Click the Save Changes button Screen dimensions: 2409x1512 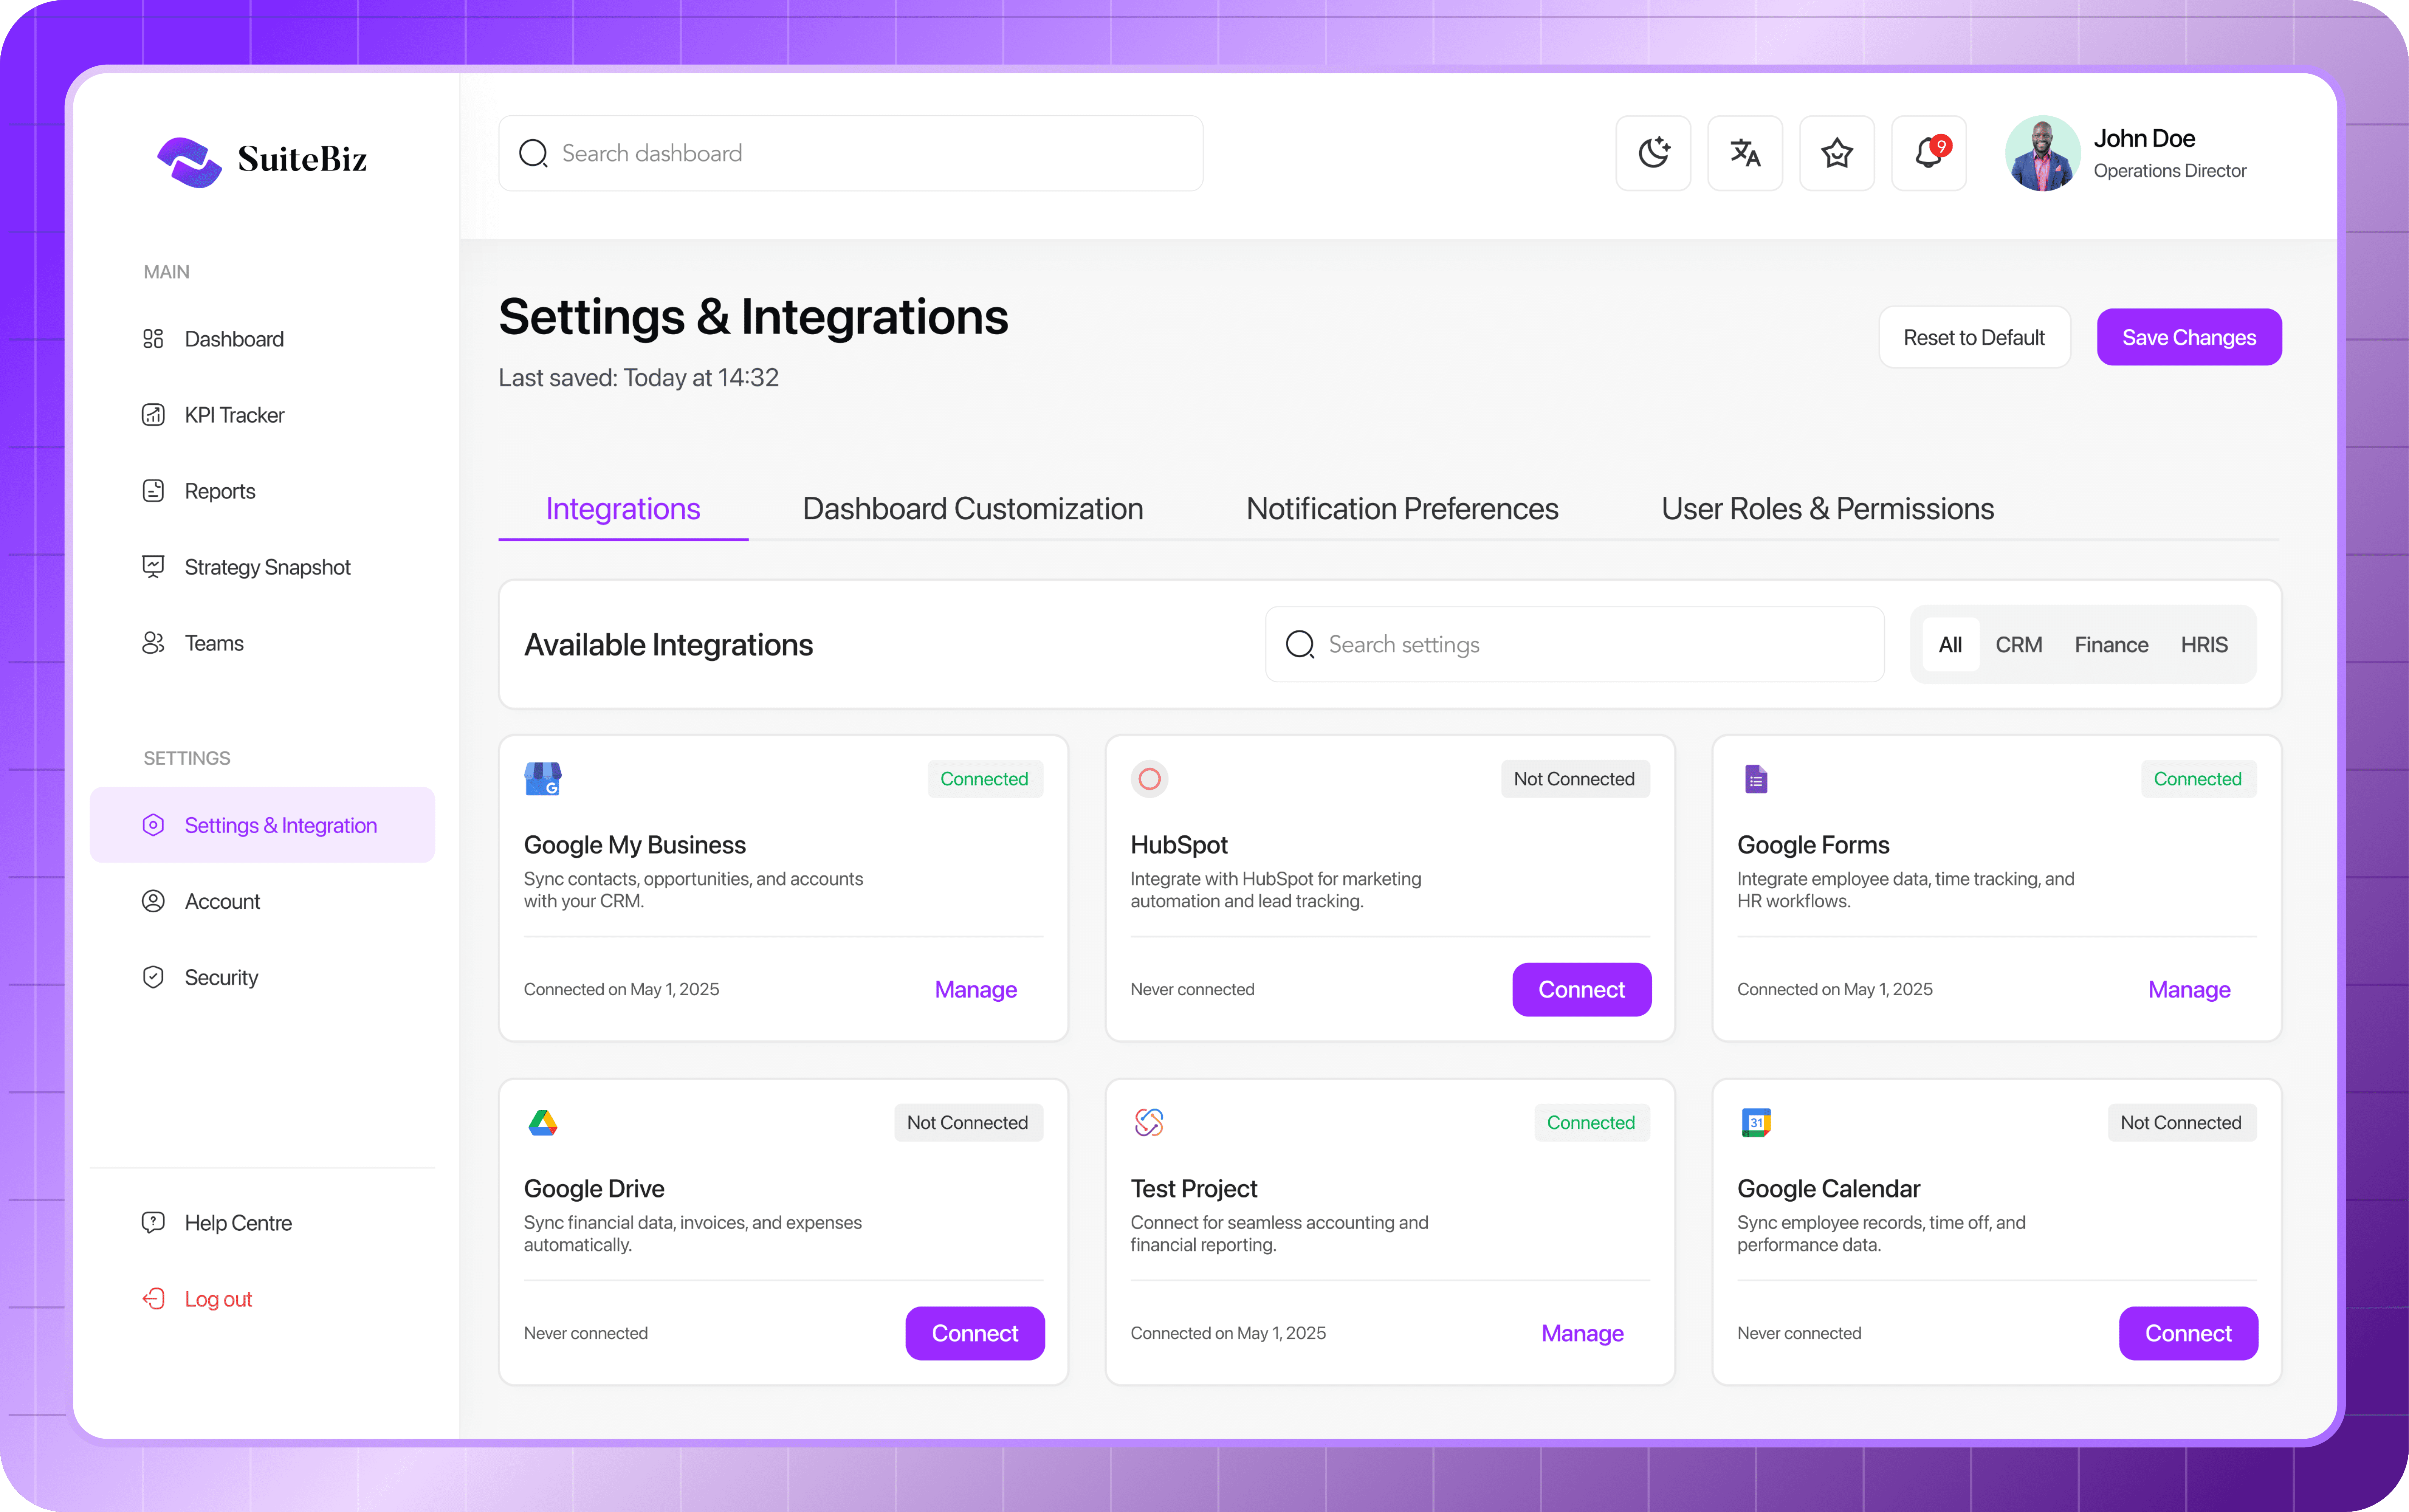tap(2188, 338)
